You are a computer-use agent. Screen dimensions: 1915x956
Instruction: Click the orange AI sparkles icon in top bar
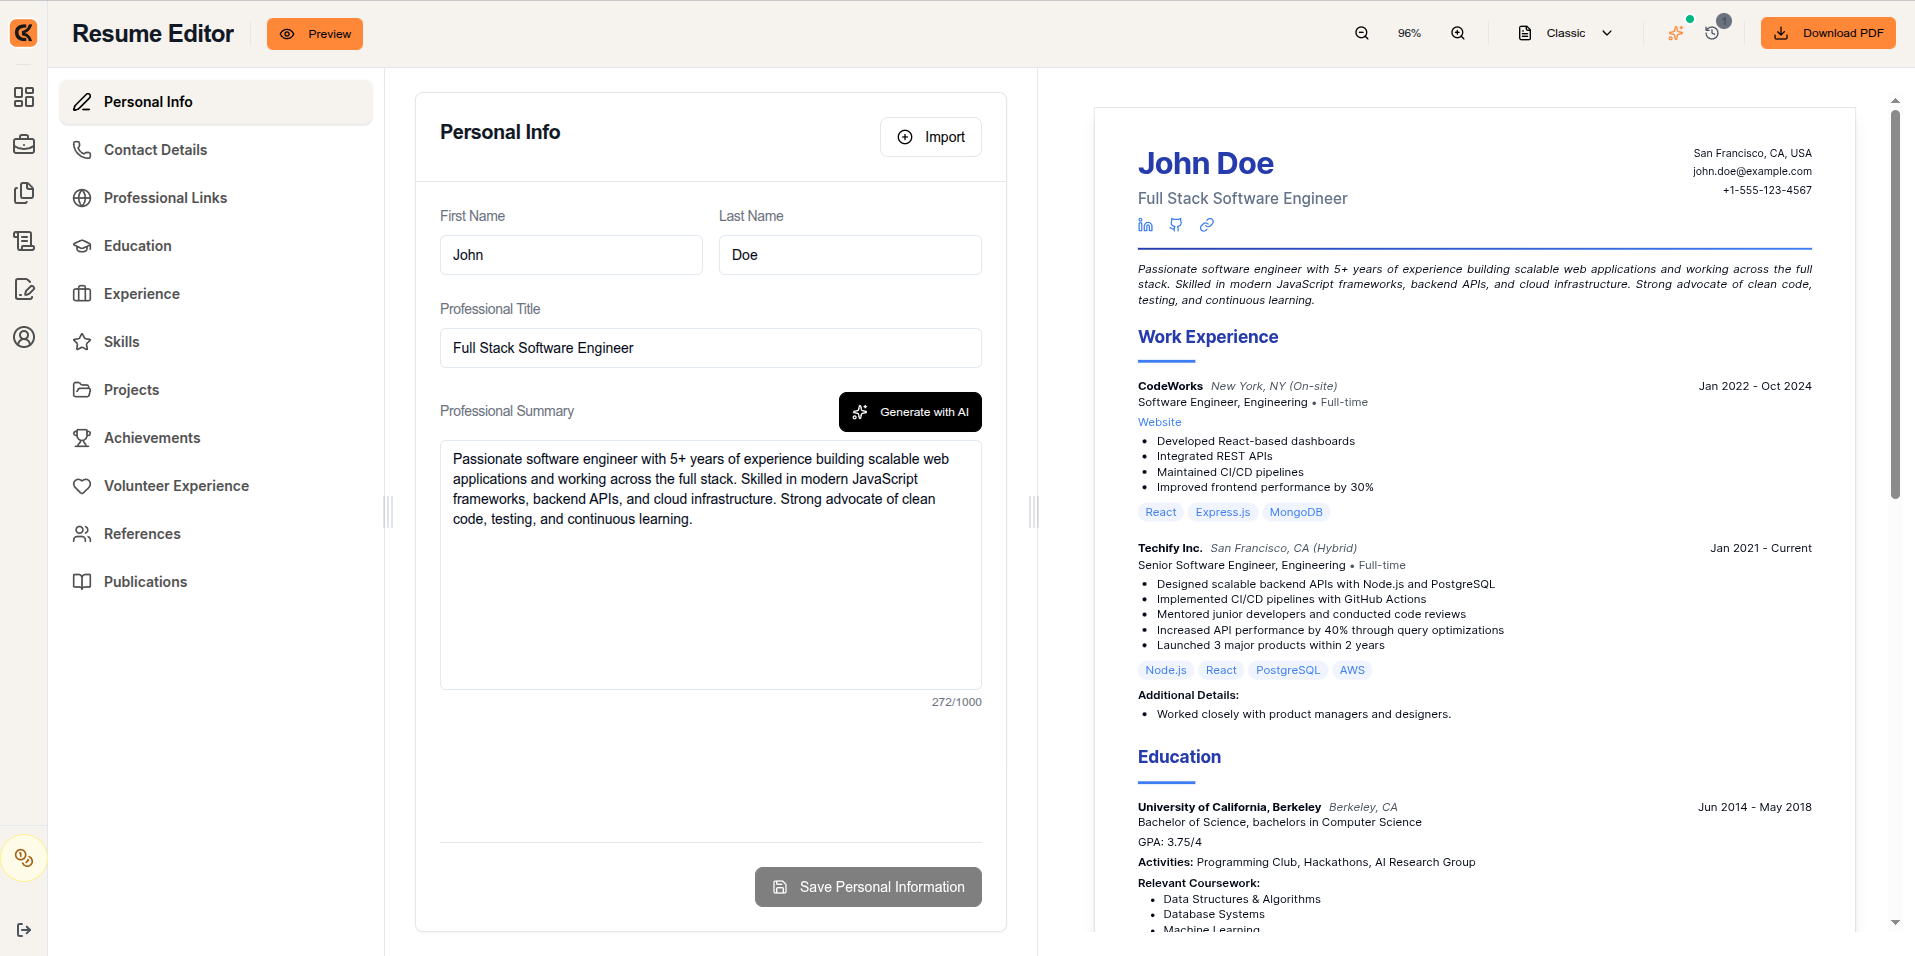click(1676, 33)
